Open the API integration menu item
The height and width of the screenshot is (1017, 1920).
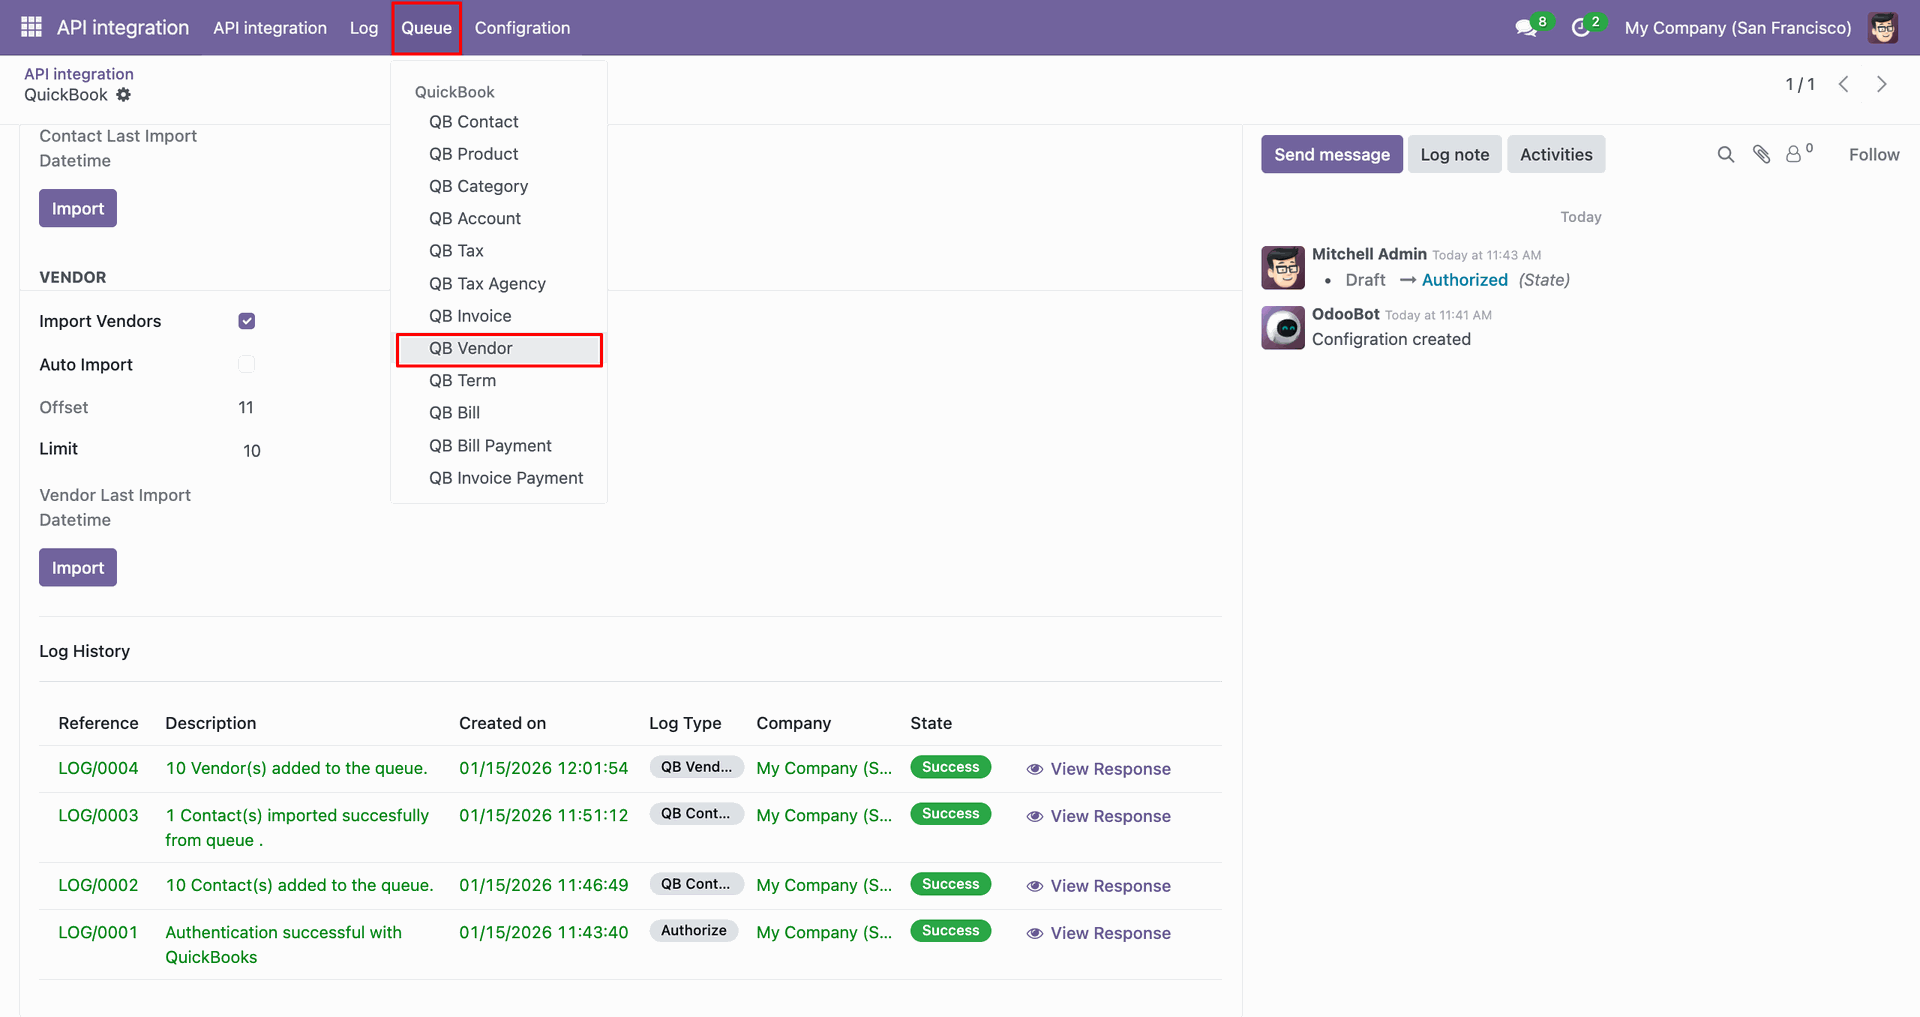[270, 28]
